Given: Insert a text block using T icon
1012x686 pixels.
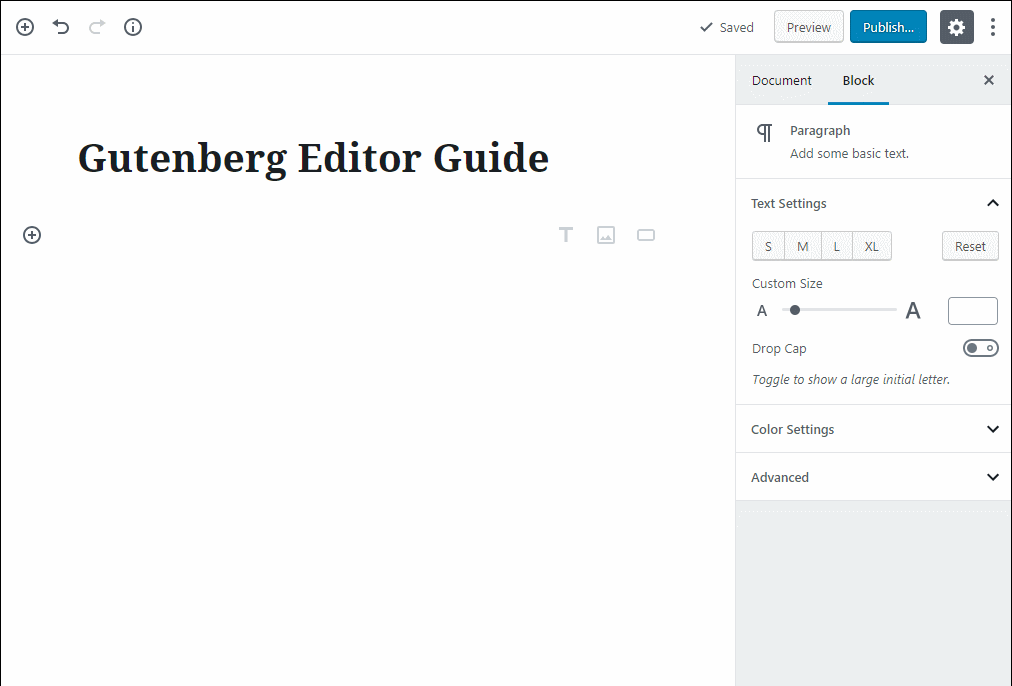Looking at the screenshot, I should point(566,235).
